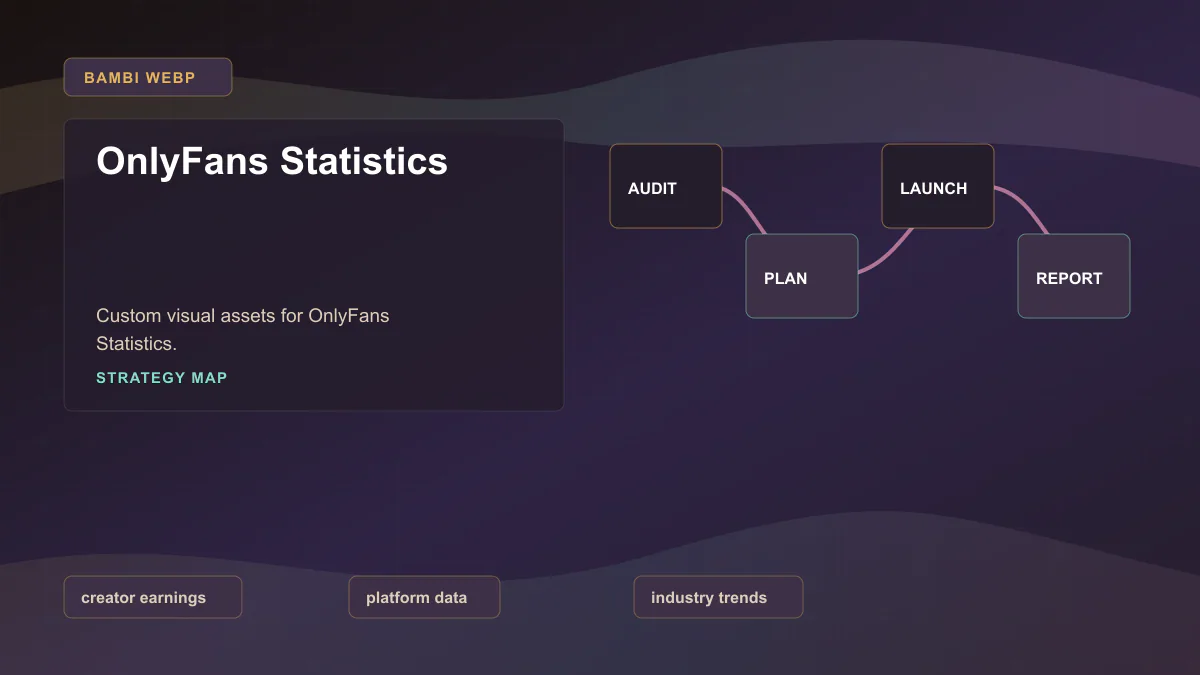This screenshot has height=675, width=1200.
Task: Click the Custom visual assets description text
Action: pyautogui.click(x=243, y=329)
